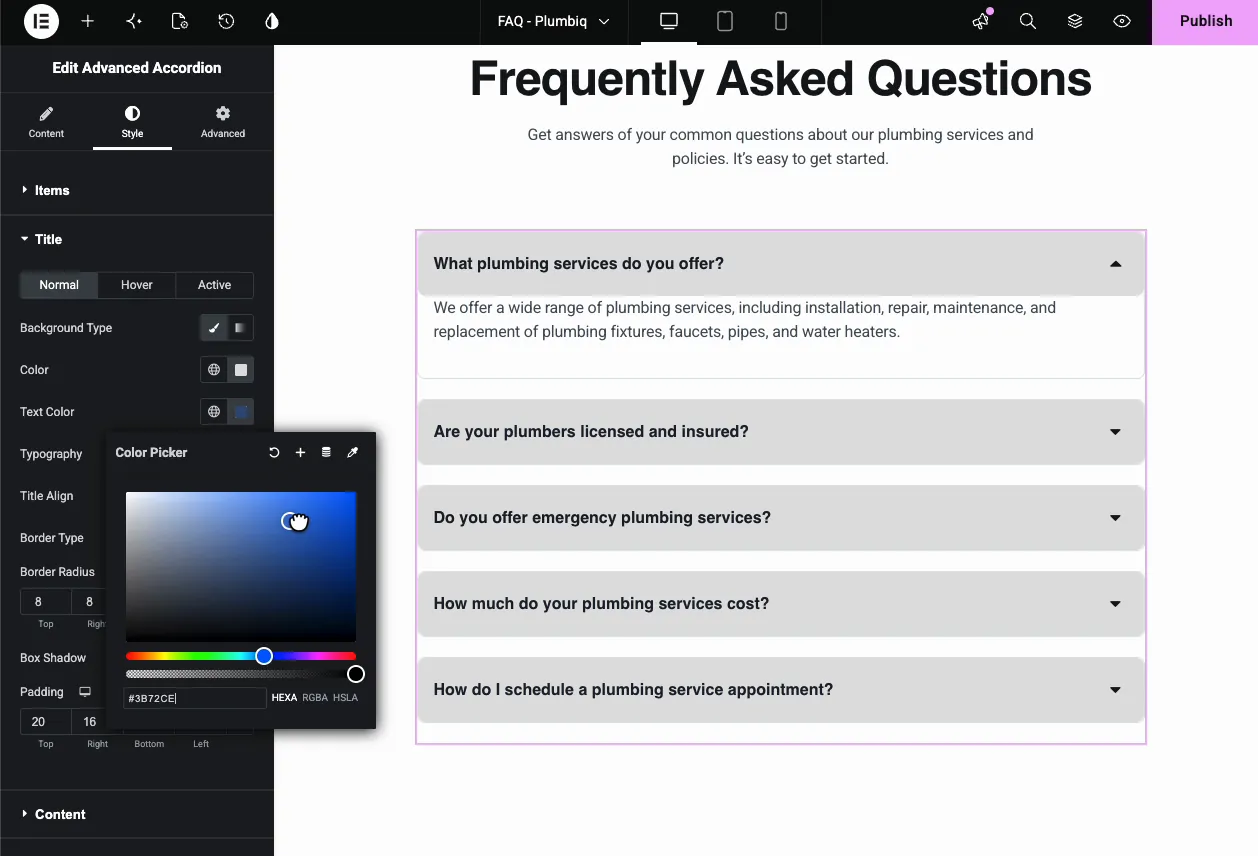The image size is (1258, 856).
Task: Switch to the Content tab
Action: (46, 122)
